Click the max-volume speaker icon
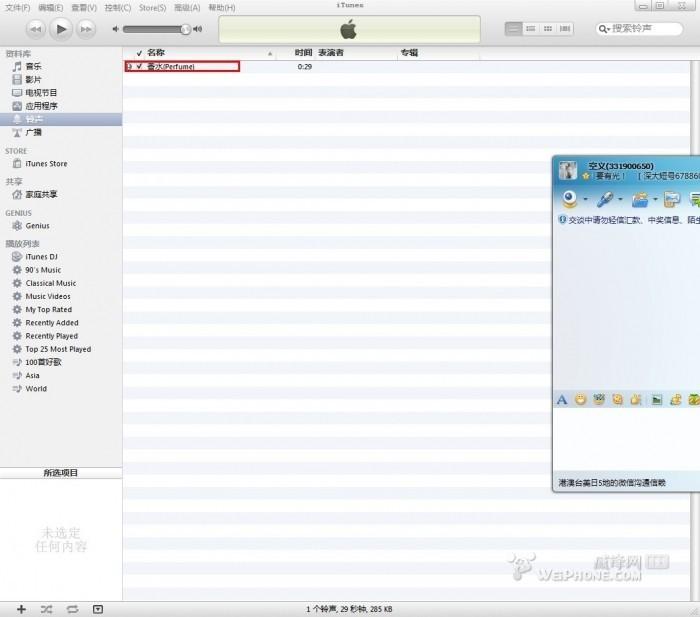The height and width of the screenshot is (617, 700). coord(197,29)
